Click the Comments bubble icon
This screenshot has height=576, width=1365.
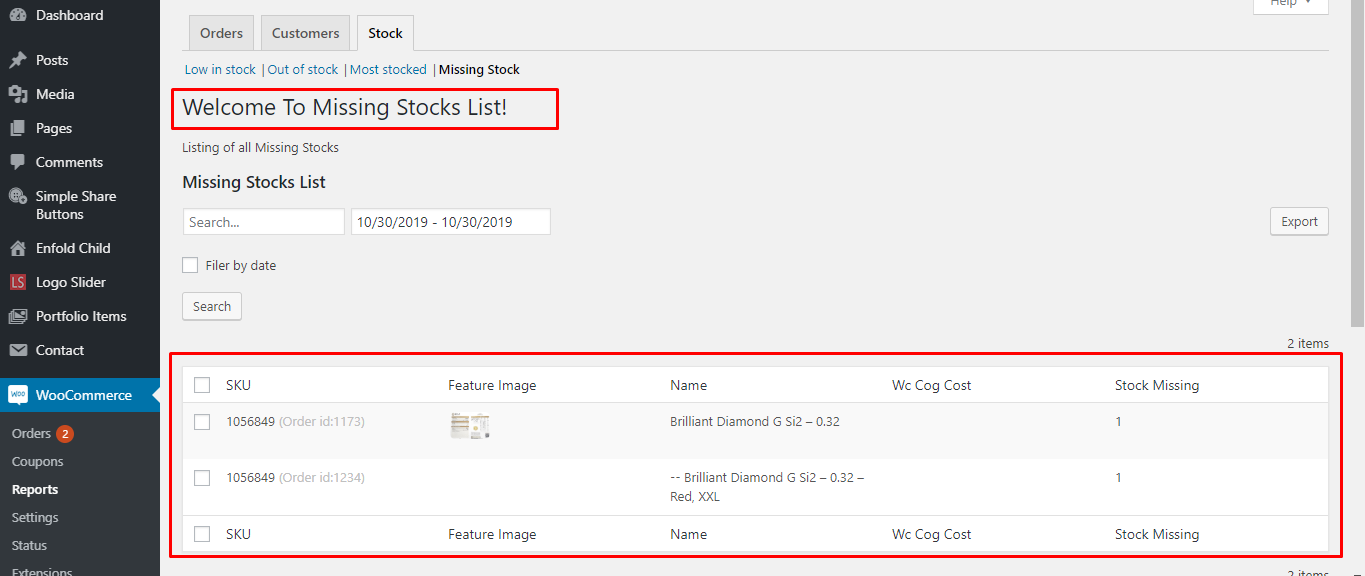click(x=17, y=162)
